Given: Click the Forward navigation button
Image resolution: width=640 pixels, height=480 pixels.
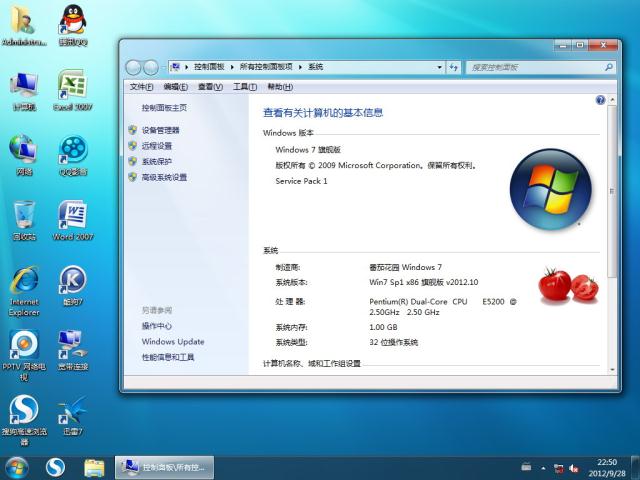Looking at the screenshot, I should click(151, 67).
